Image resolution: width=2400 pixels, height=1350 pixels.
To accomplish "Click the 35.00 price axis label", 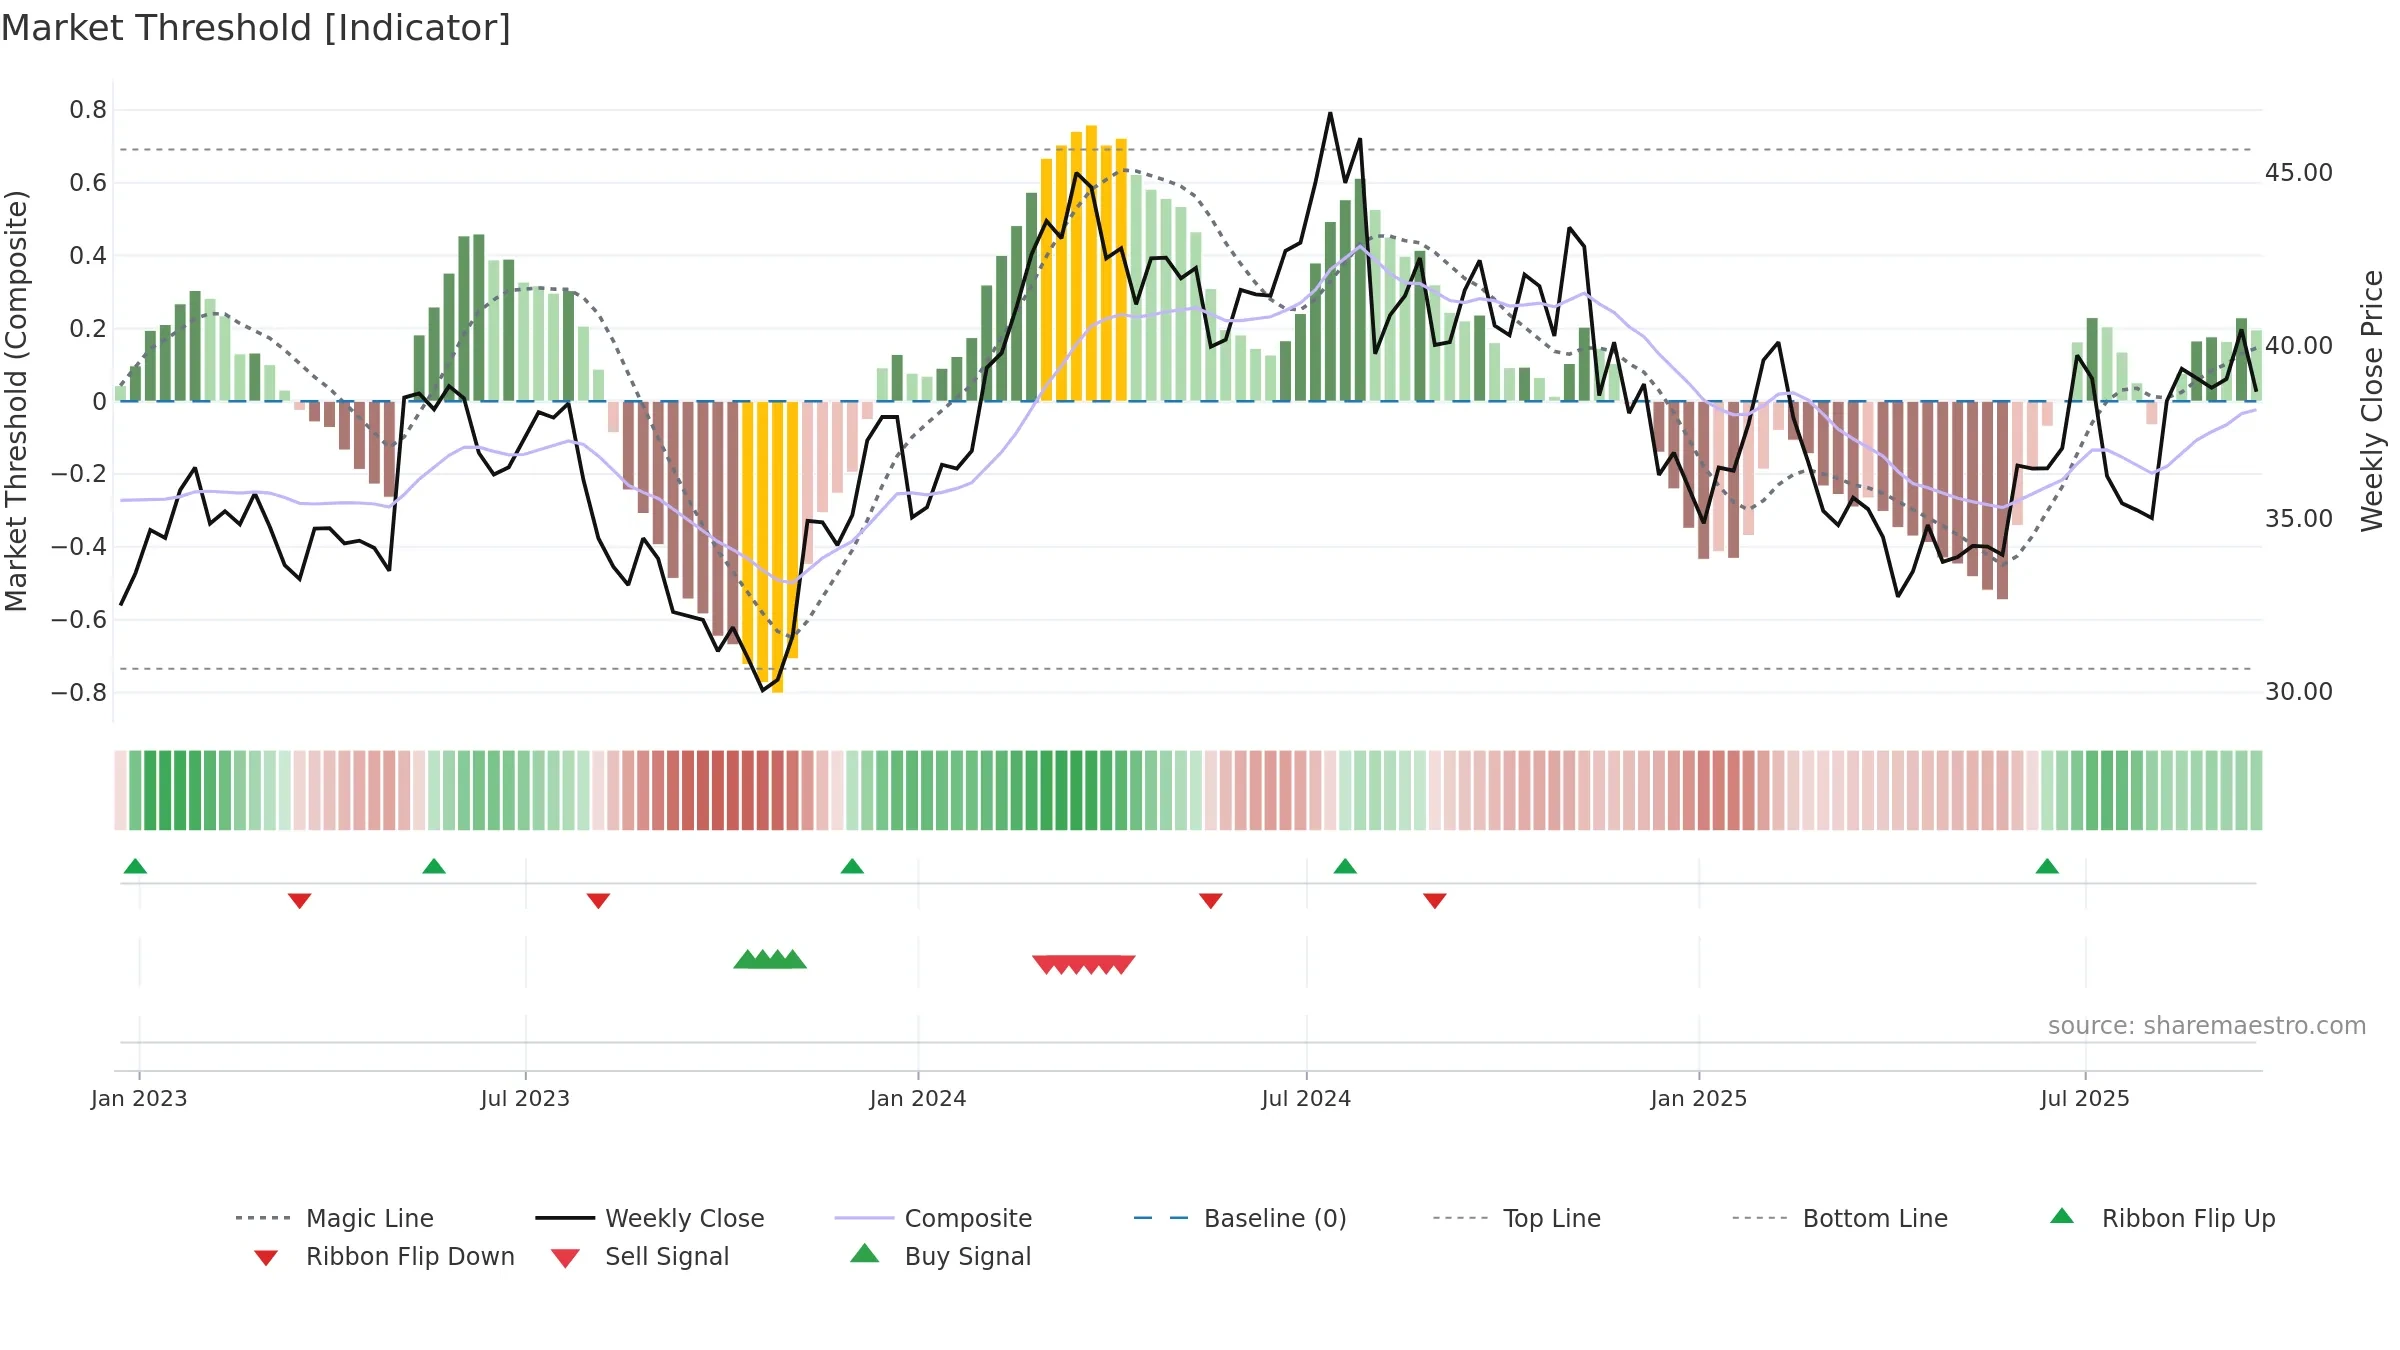I will pyautogui.click(x=2299, y=519).
